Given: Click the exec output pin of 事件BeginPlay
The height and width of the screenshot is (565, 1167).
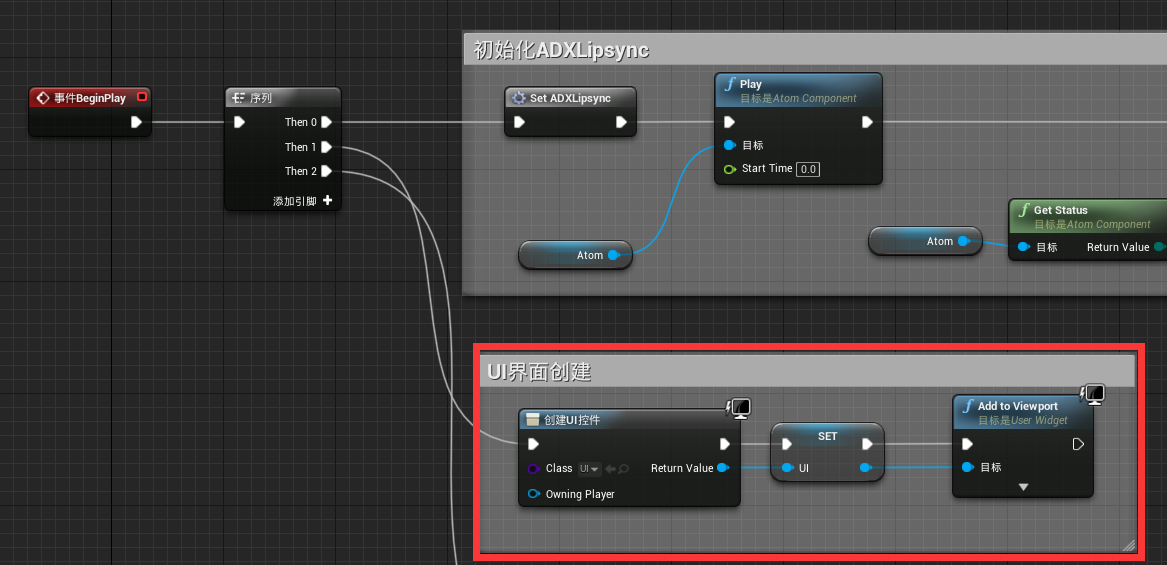Looking at the screenshot, I should point(137,122).
